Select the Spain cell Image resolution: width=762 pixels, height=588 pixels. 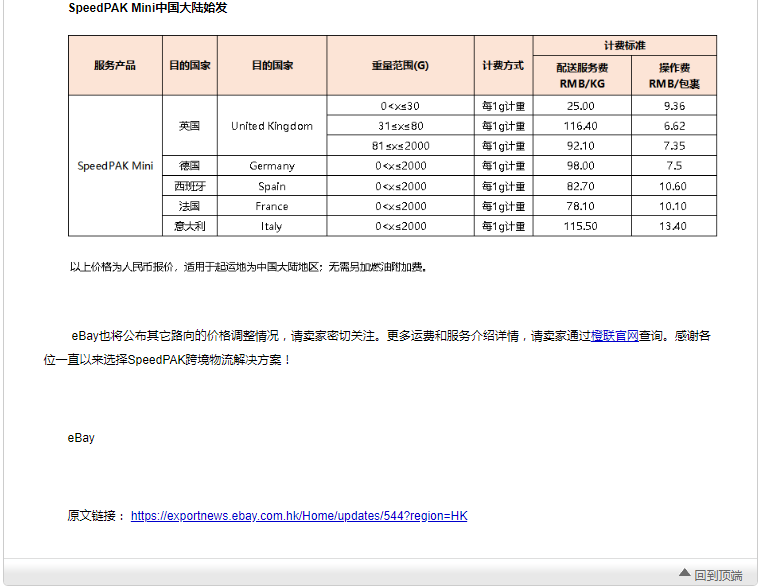tap(272, 186)
